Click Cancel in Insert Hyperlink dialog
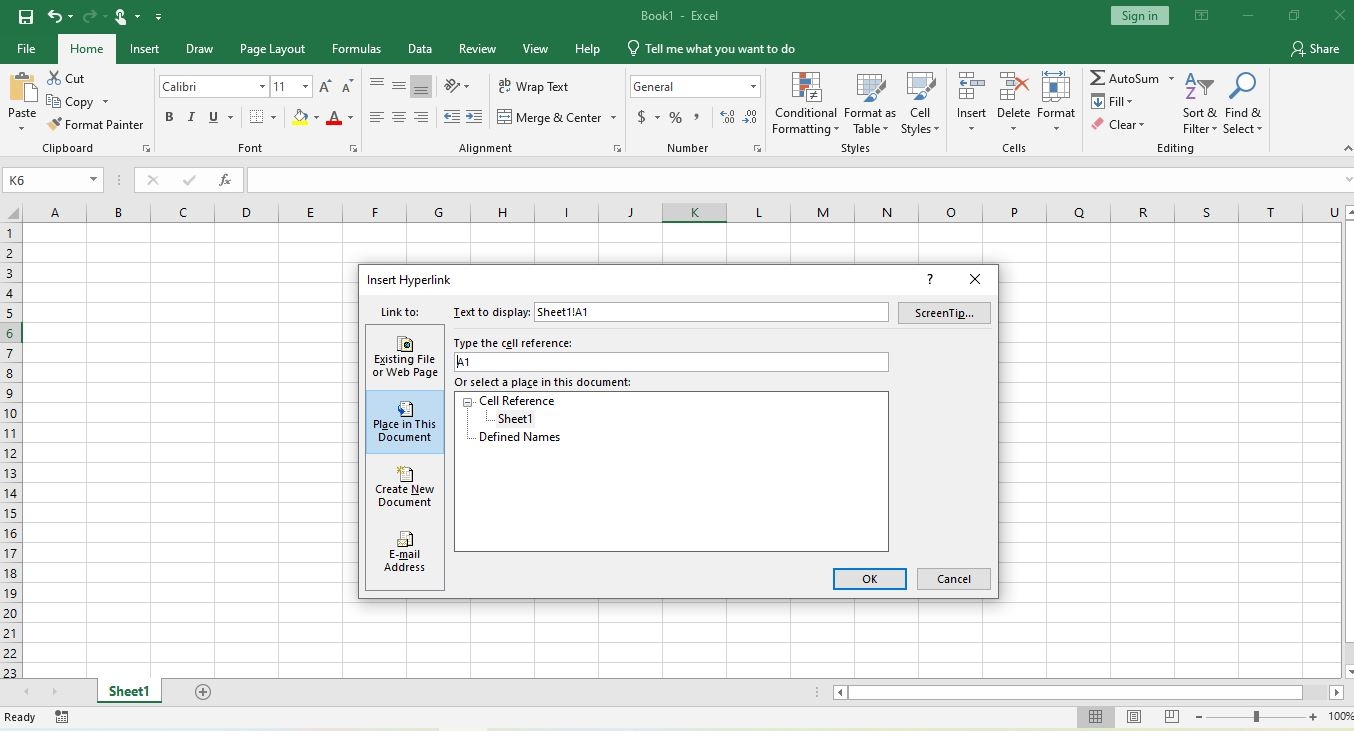 pyautogui.click(x=953, y=579)
